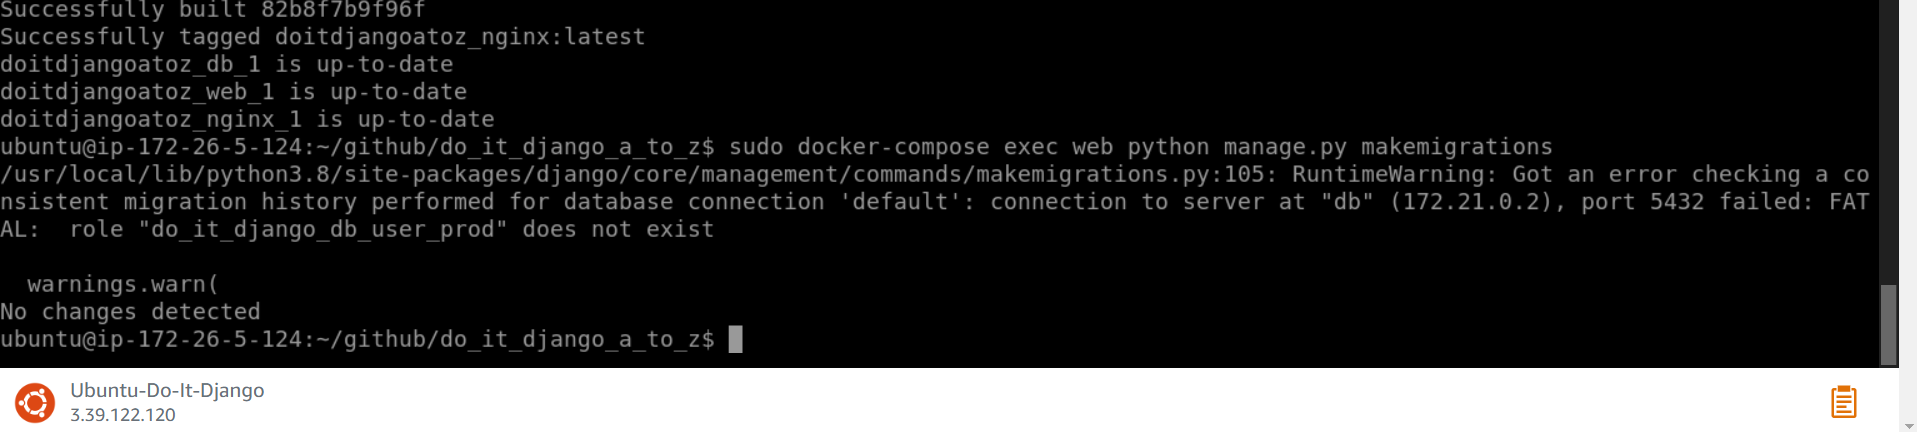Viewport: 1917px width, 432px height.
Task: Click the IP address 3.39.122.120
Action: tap(123, 415)
